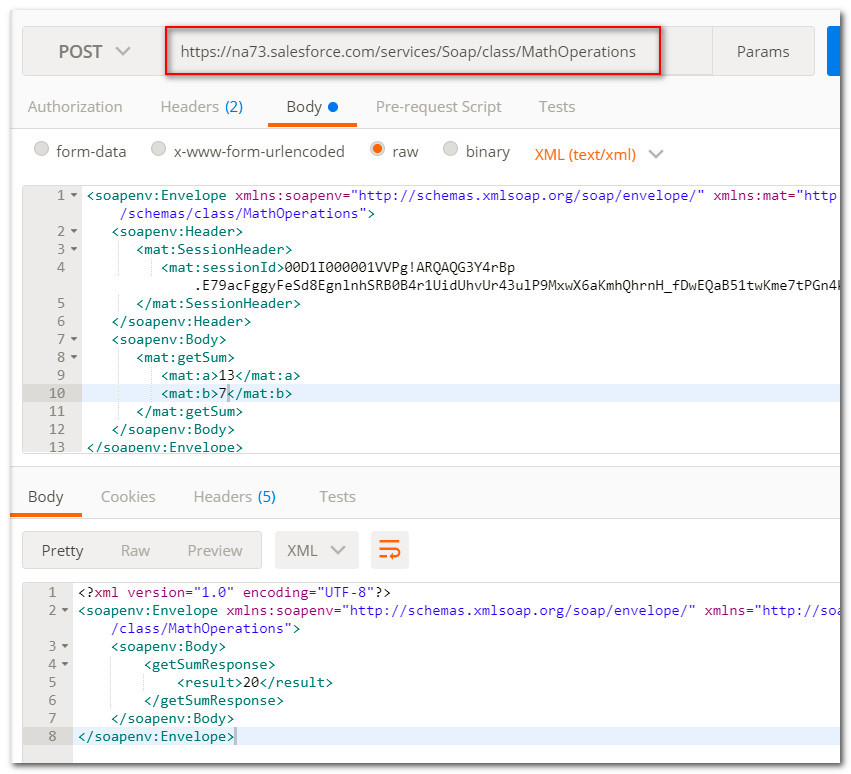Viewport: 851px width, 774px height.
Task: Select the raw body radio button
Action: [377, 149]
